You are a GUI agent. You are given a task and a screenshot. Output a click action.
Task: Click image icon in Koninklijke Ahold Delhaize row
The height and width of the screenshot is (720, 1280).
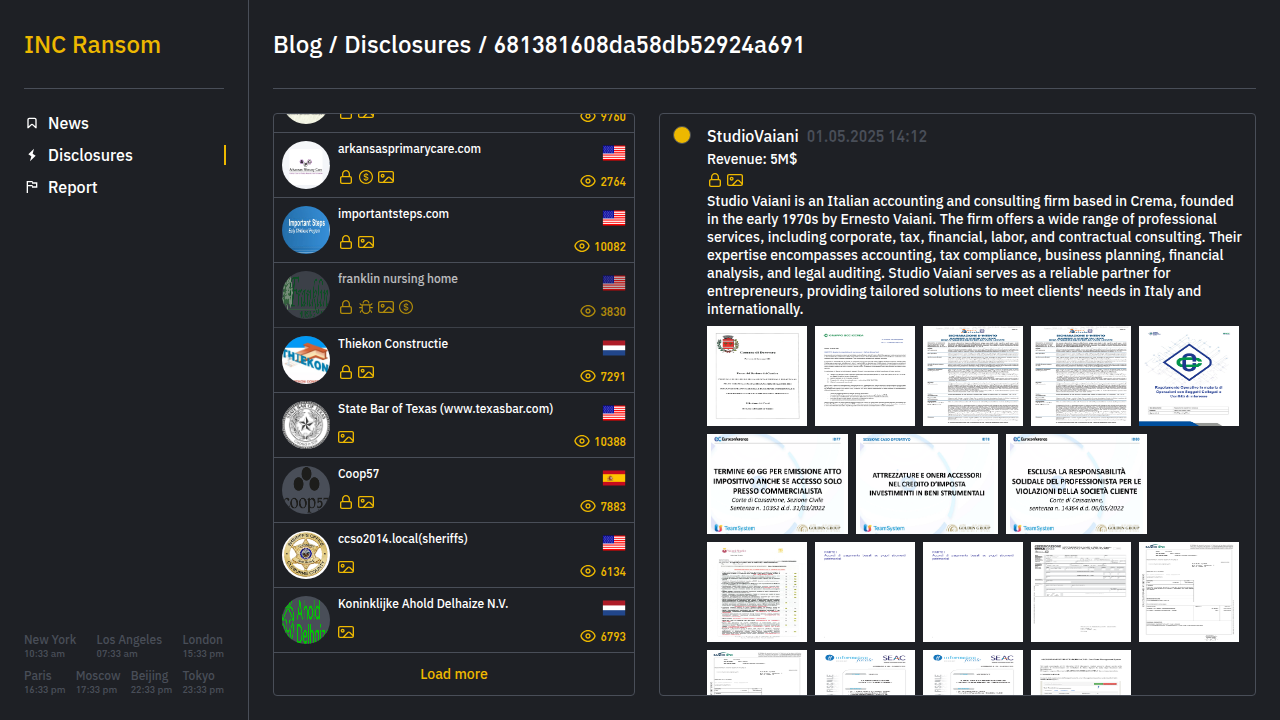[346, 632]
